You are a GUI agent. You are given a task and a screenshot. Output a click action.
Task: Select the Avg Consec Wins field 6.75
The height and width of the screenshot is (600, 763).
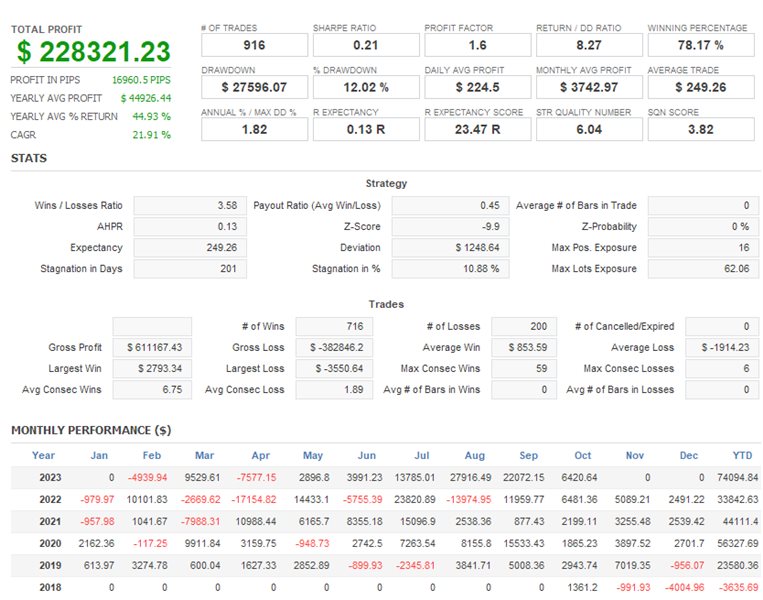(x=152, y=389)
